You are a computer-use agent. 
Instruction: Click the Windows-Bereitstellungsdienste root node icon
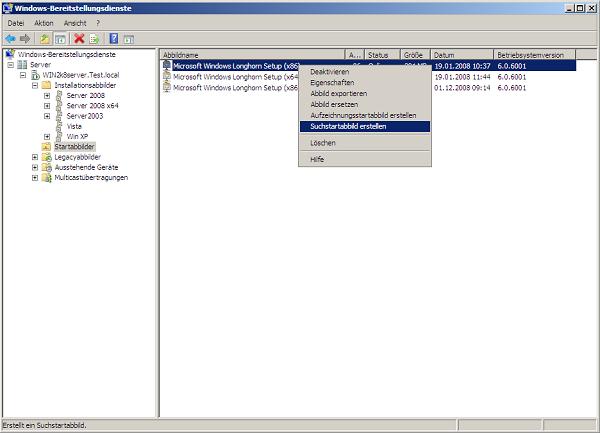(x=10, y=54)
